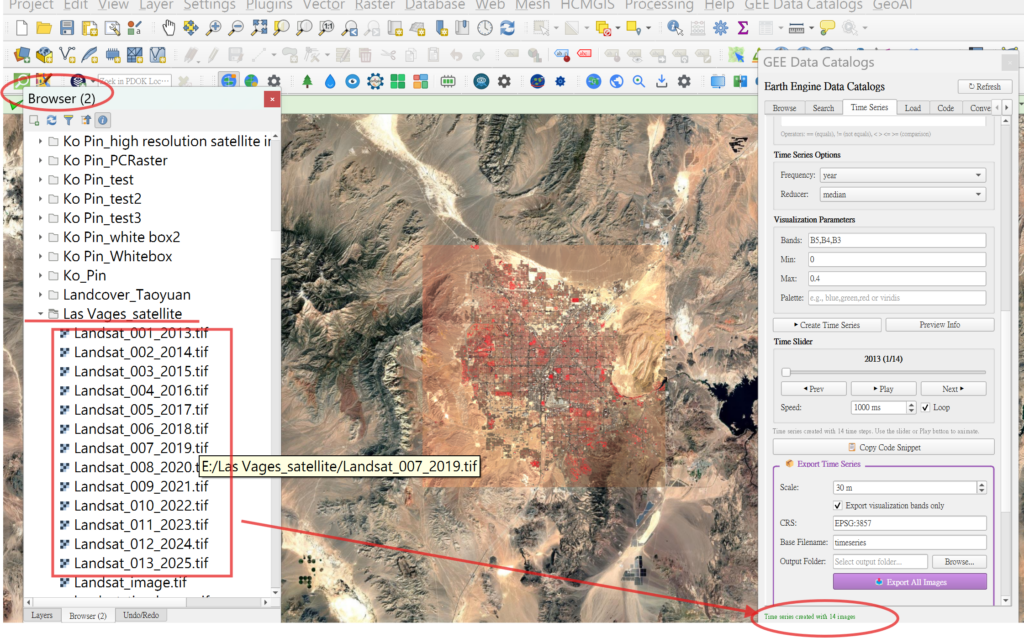Click the Sigma statistical summary icon

tap(743, 27)
